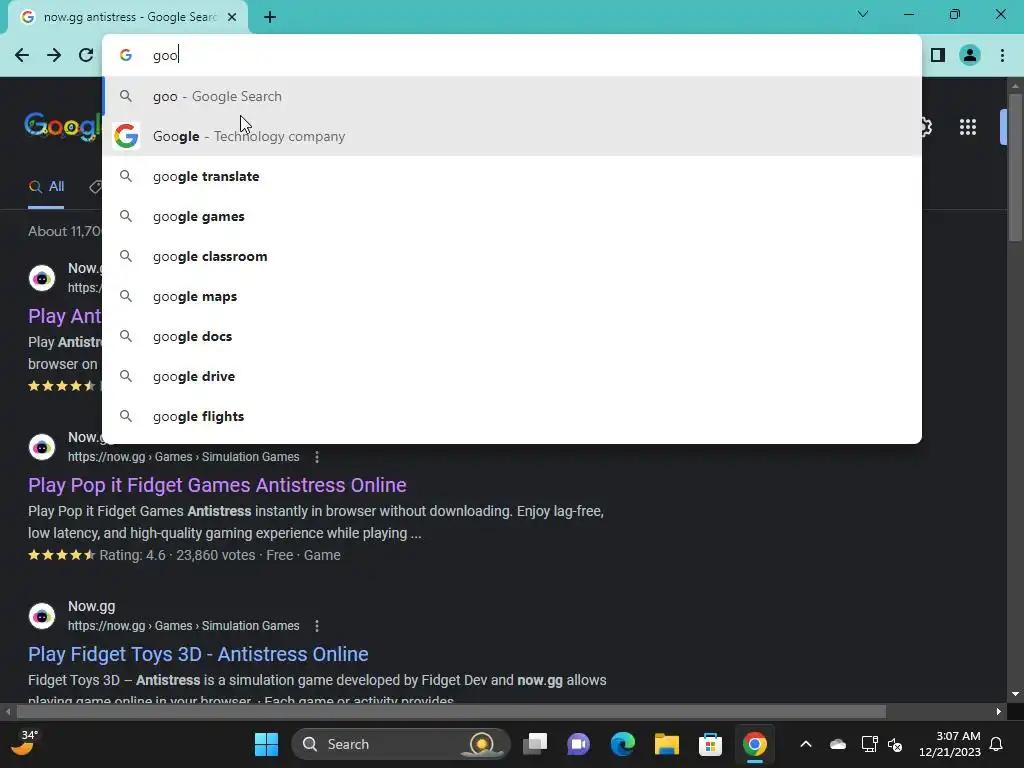Image resolution: width=1024 pixels, height=768 pixels.
Task: Open Microsoft Store from taskbar
Action: point(711,744)
